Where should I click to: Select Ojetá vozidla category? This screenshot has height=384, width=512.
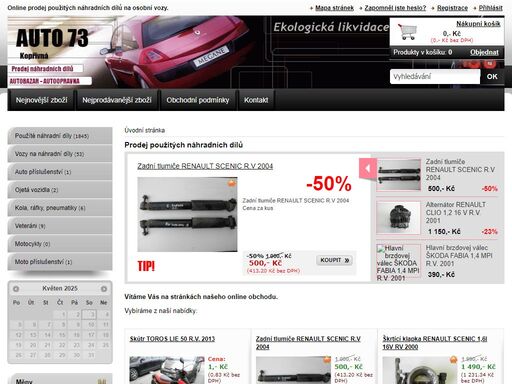click(x=60, y=190)
